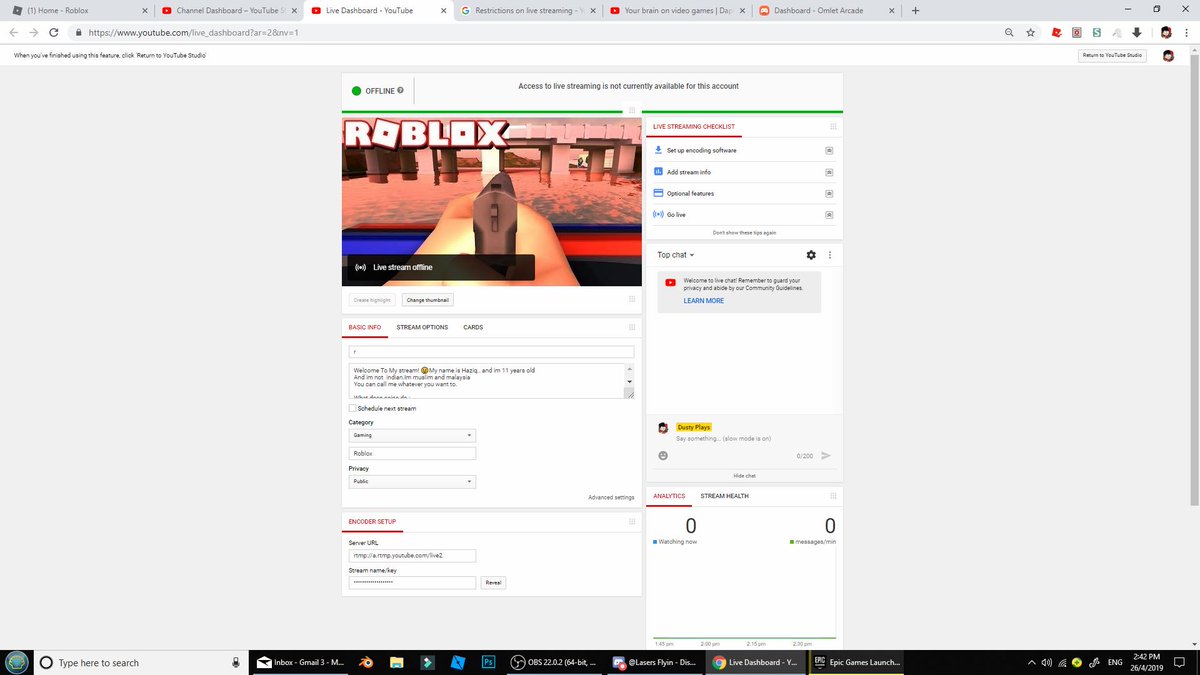The image size is (1200, 675).
Task: Open the Privacy 'Public' dropdown
Action: click(412, 481)
